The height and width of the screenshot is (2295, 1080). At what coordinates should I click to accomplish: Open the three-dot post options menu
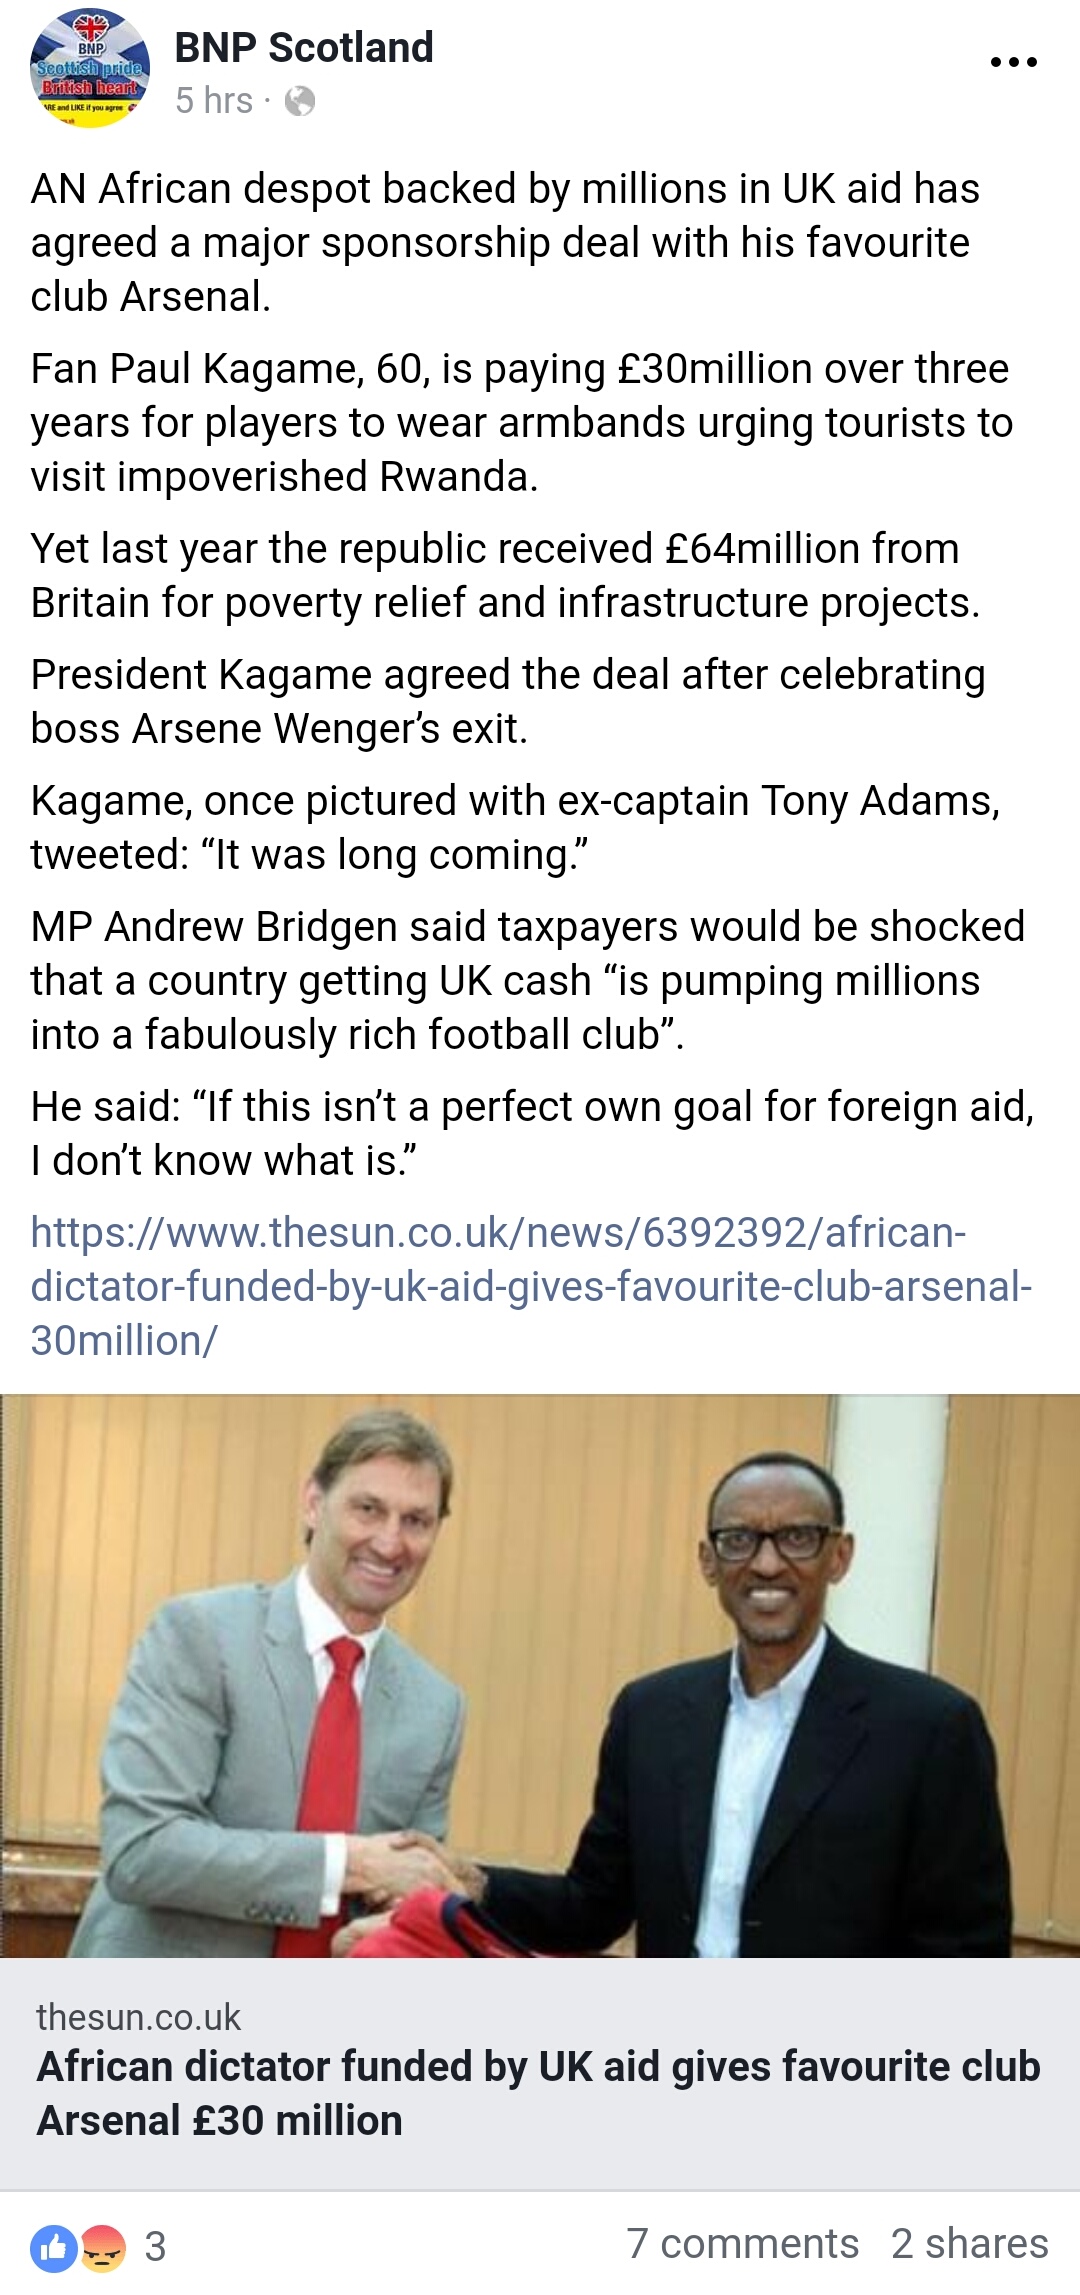click(x=1013, y=62)
